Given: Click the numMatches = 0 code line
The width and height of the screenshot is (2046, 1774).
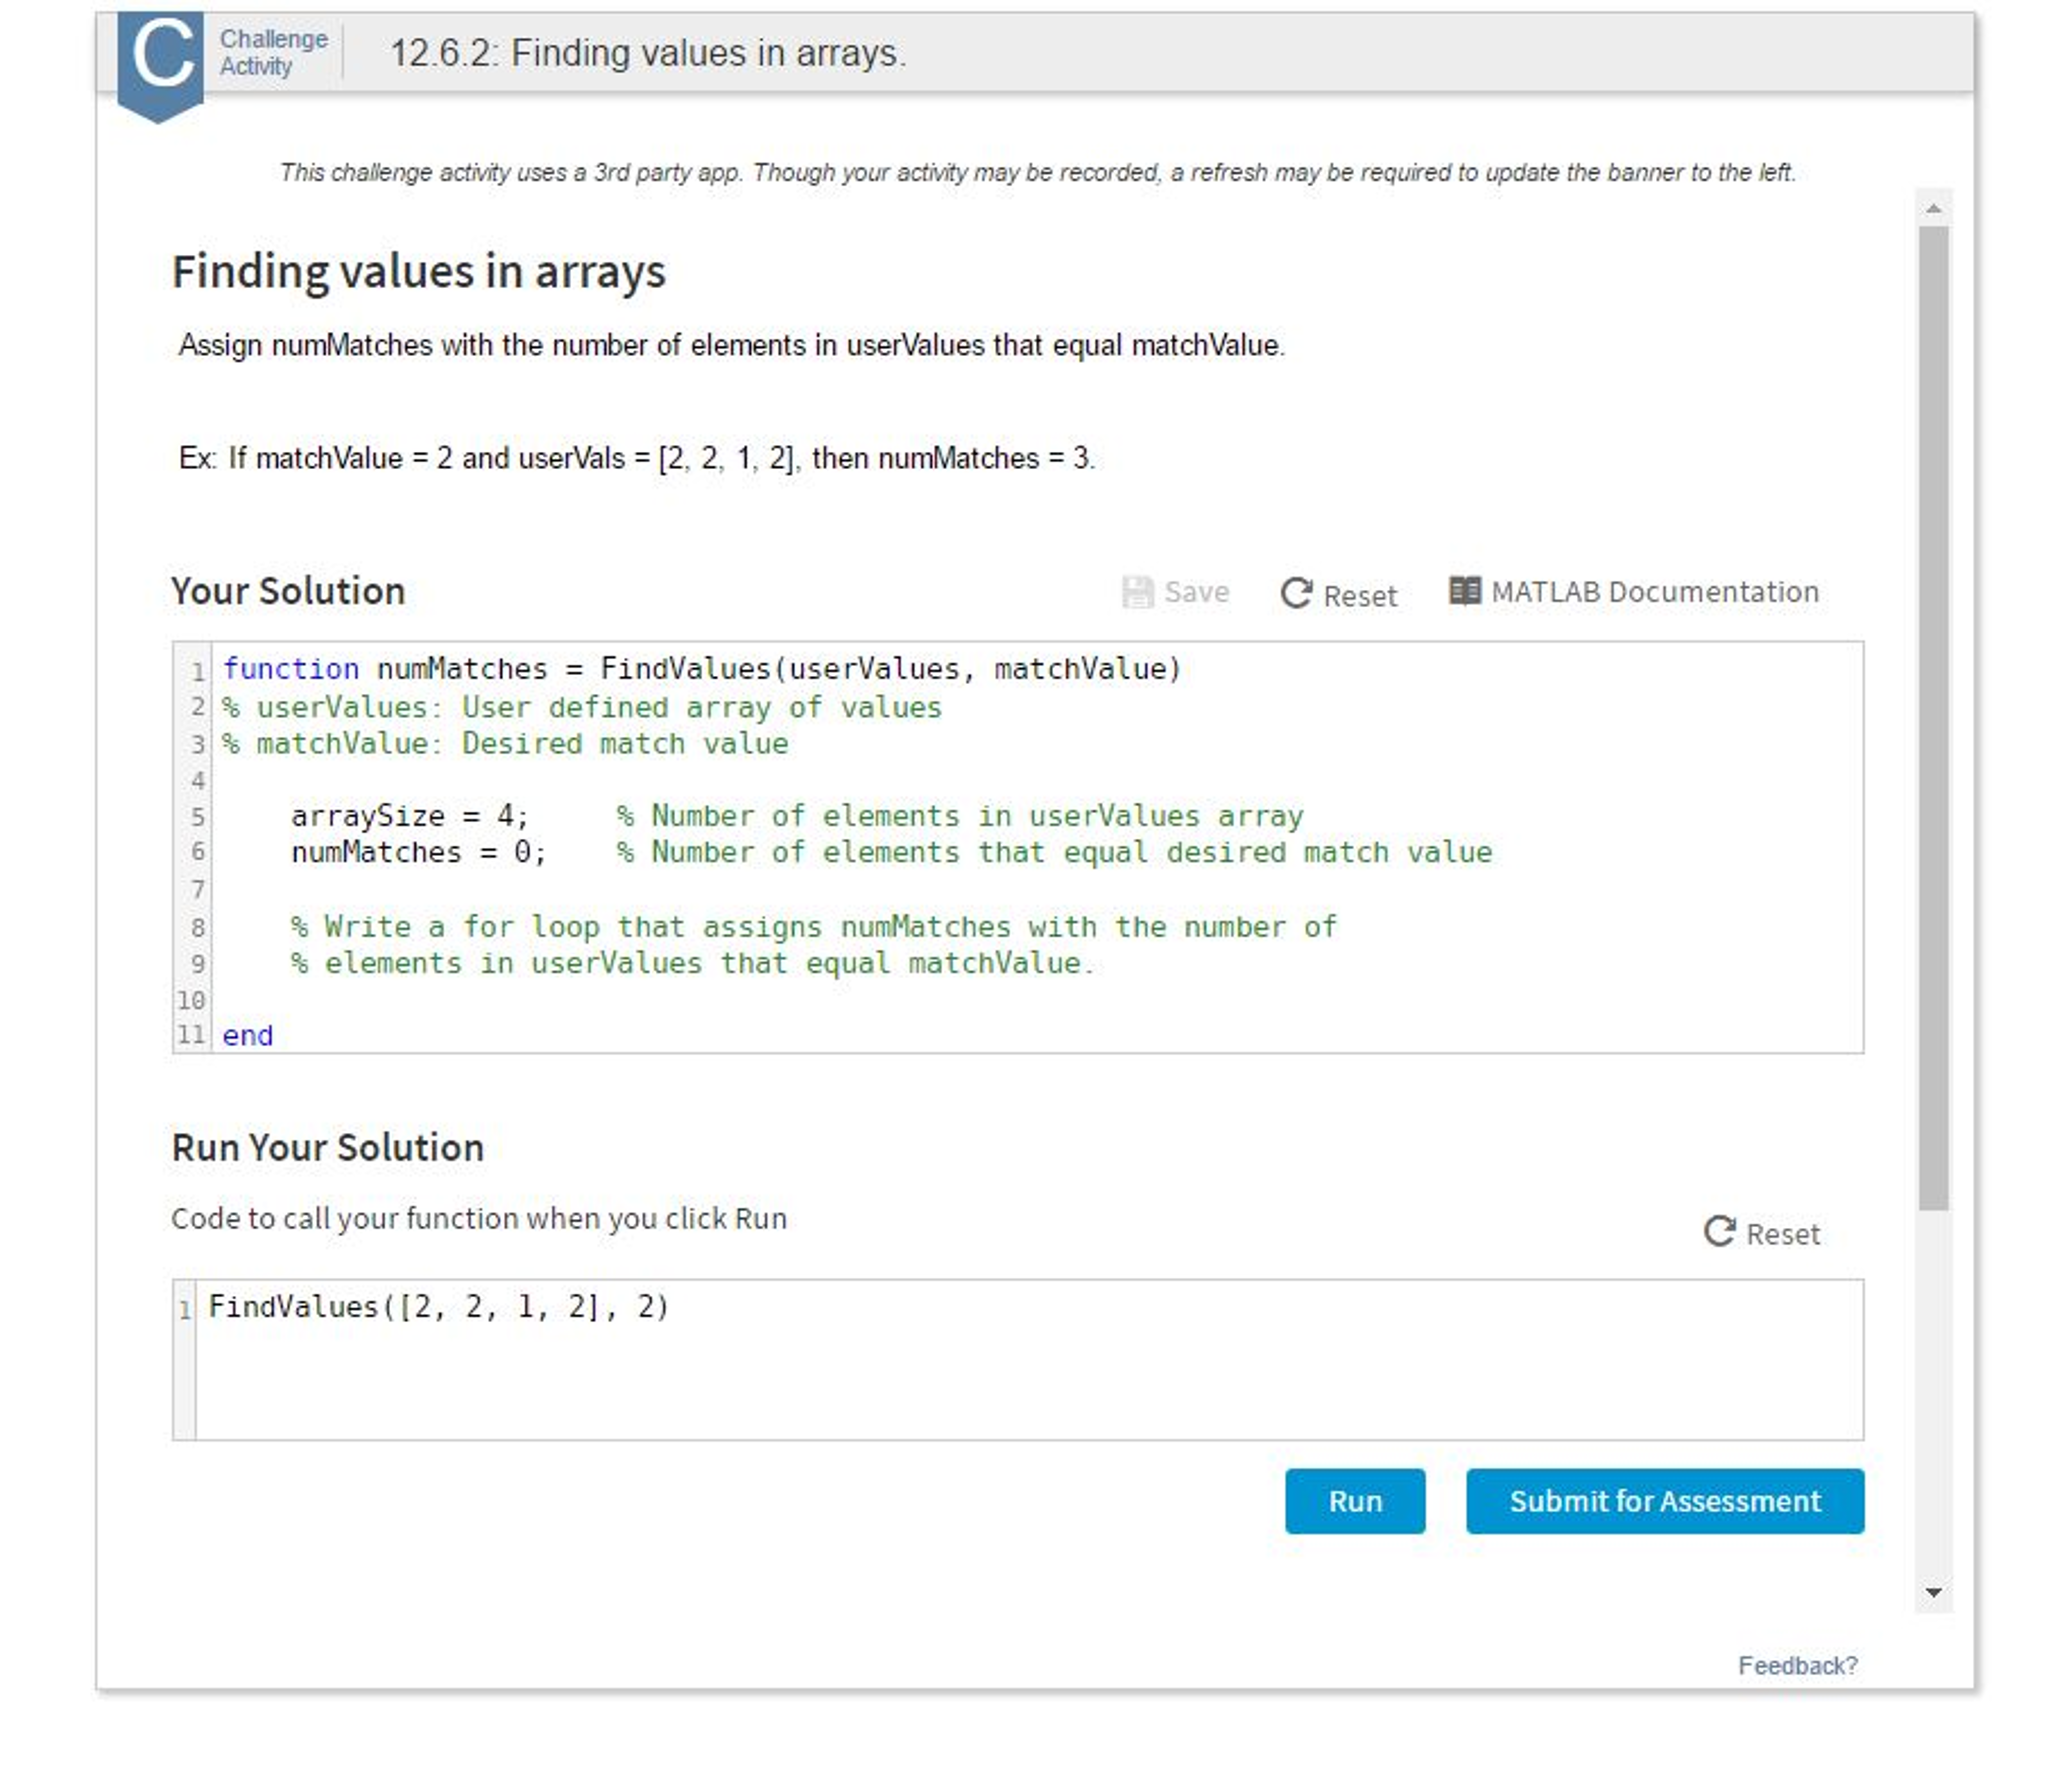Looking at the screenshot, I should (418, 852).
